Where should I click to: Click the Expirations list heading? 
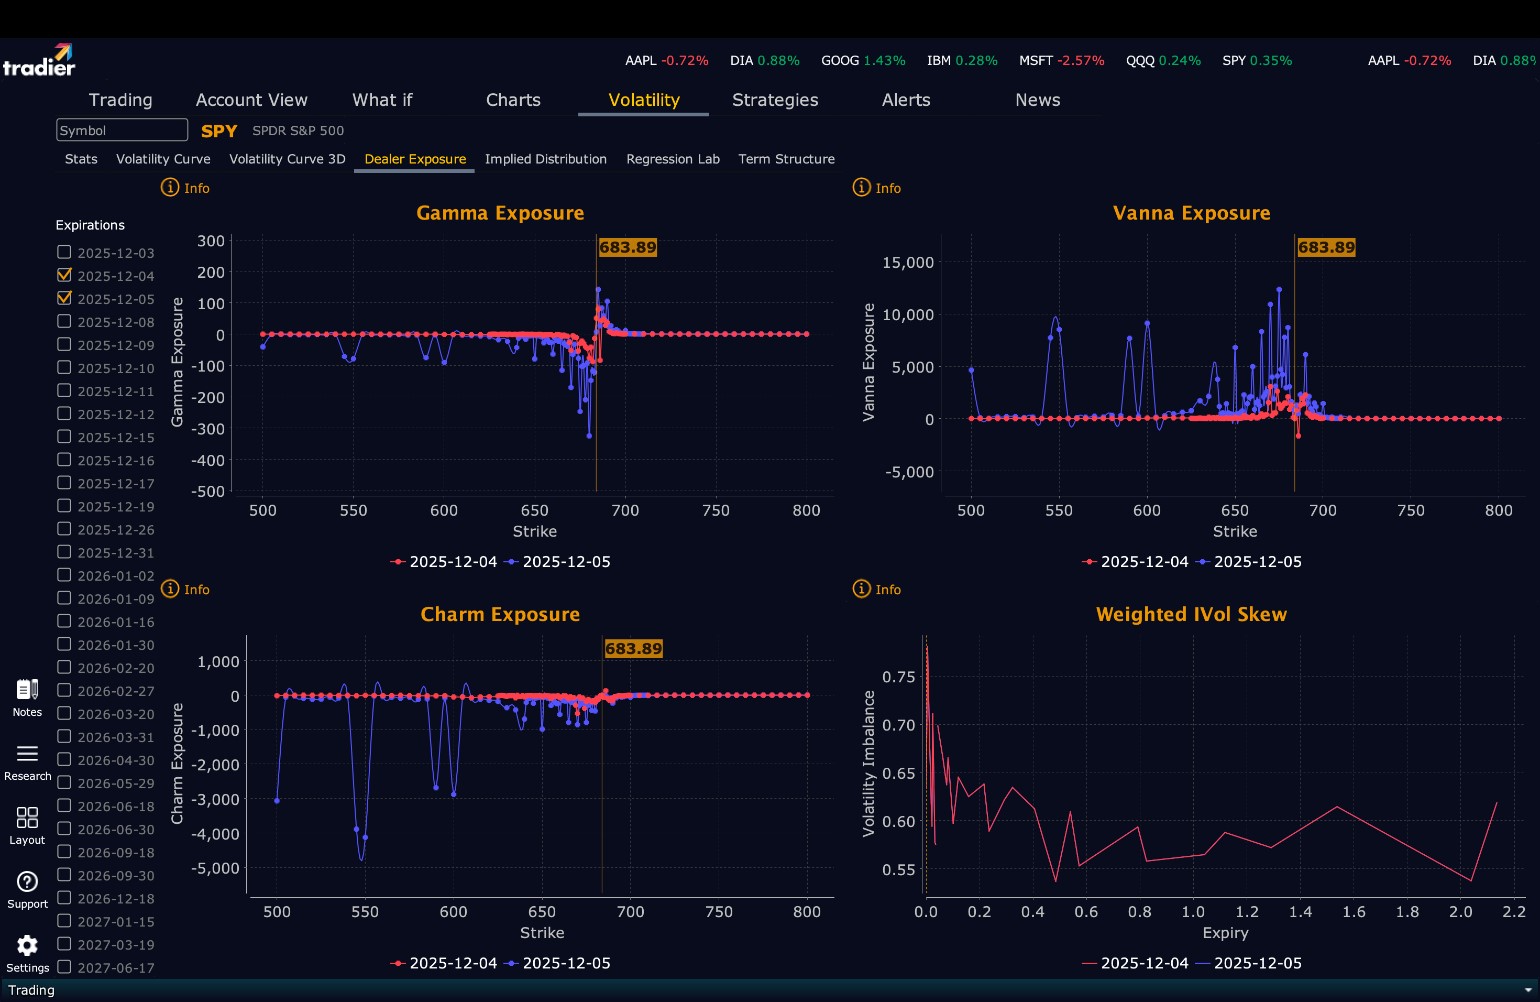point(90,225)
